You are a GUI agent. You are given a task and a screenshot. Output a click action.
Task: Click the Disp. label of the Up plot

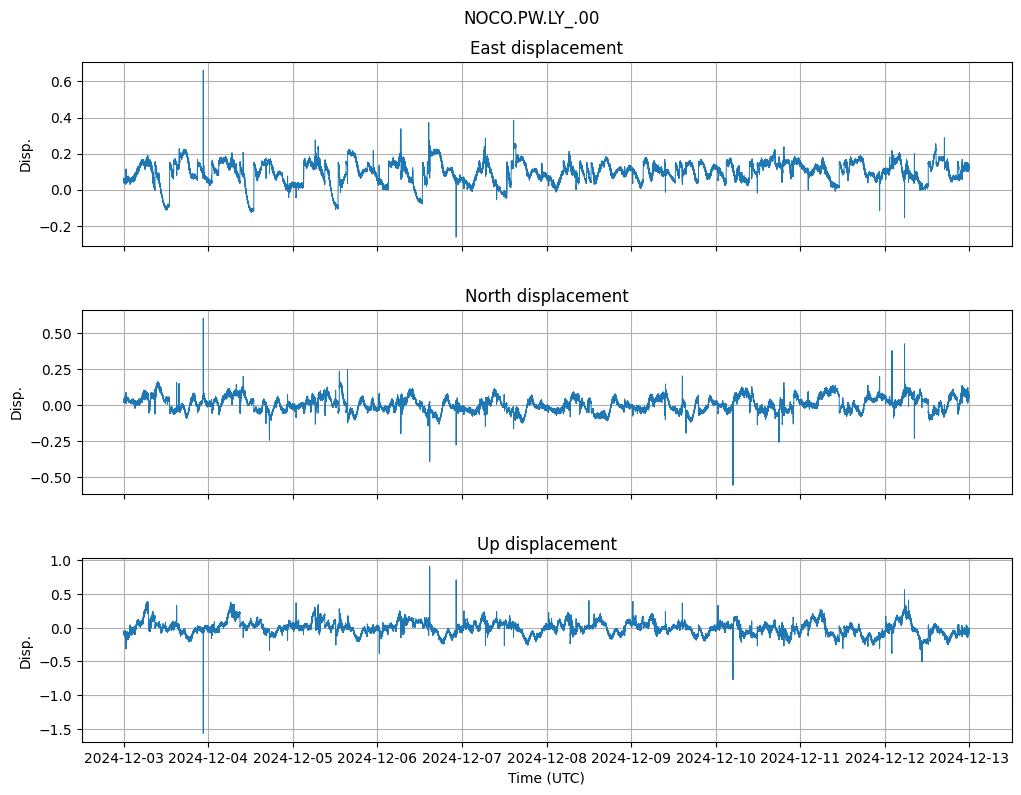(x=26, y=651)
